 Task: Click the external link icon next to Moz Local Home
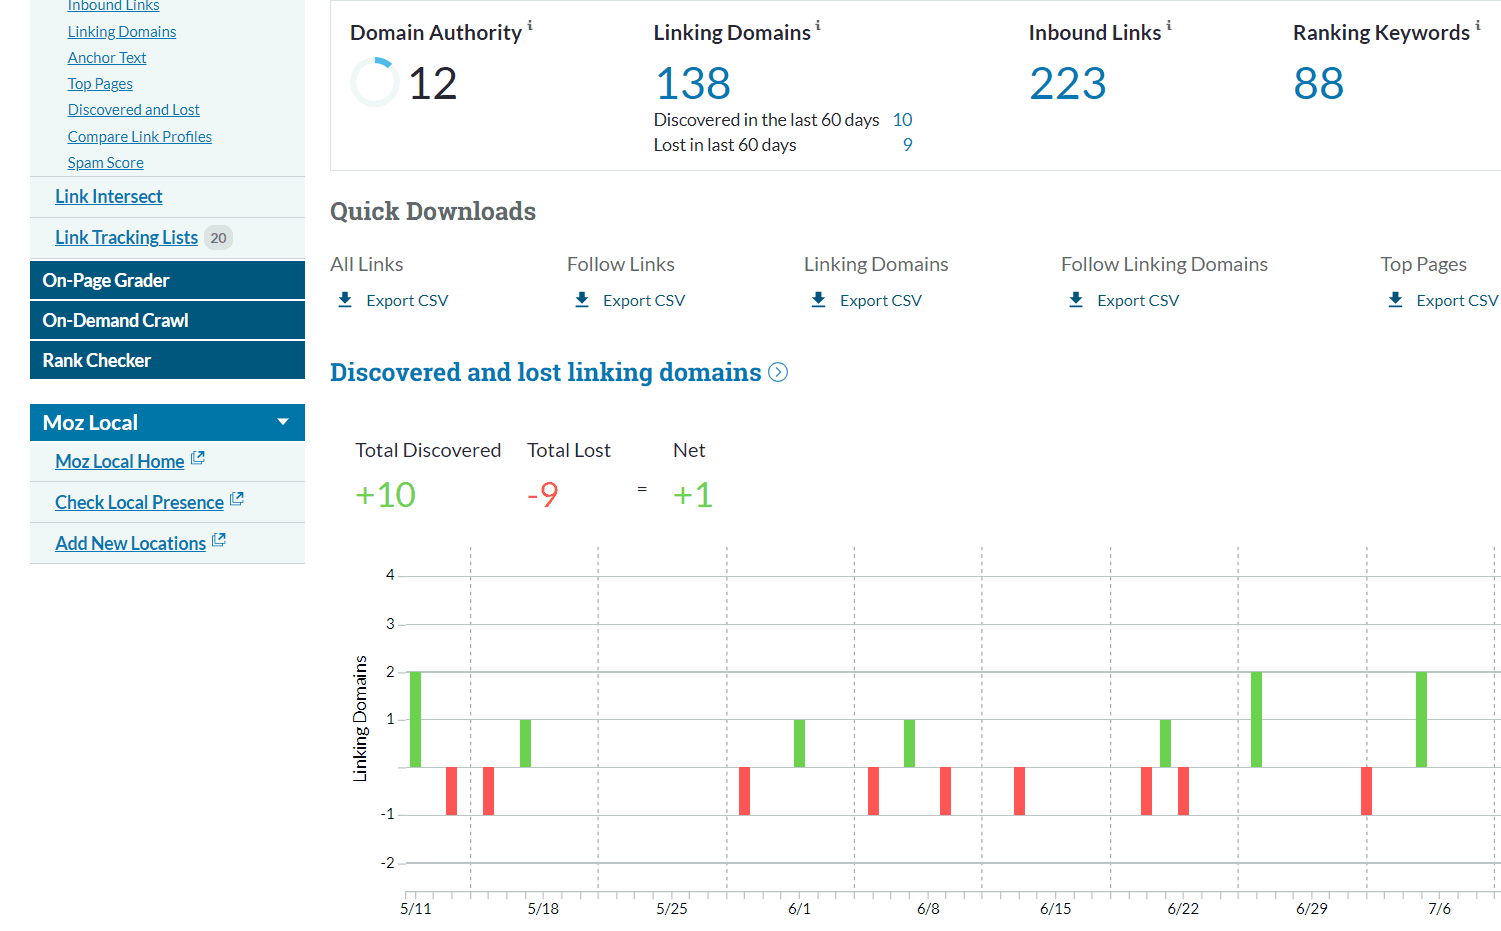(x=197, y=457)
